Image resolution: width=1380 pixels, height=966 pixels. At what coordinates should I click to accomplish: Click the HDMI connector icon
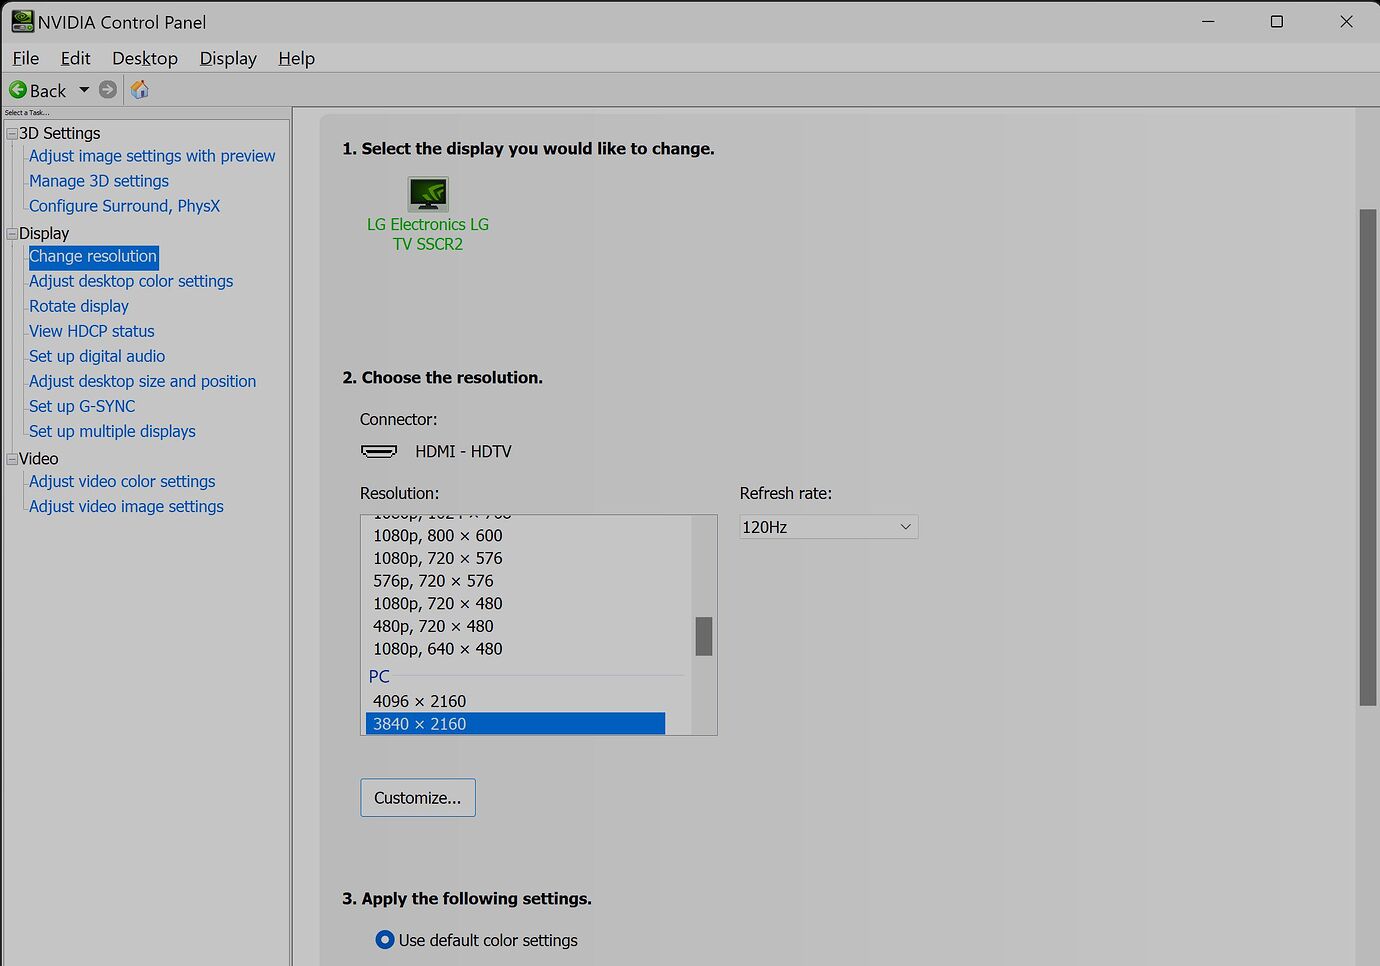(x=380, y=451)
